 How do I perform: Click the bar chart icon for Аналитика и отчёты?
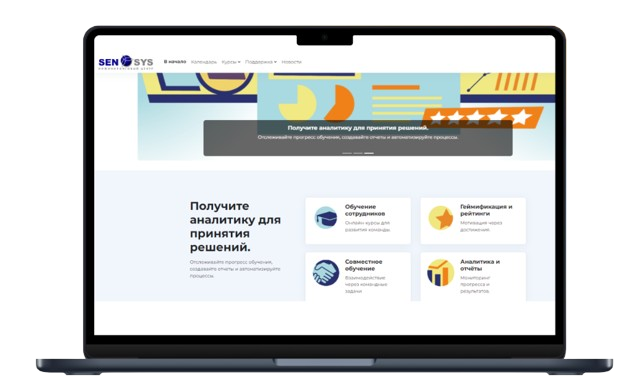click(x=441, y=273)
